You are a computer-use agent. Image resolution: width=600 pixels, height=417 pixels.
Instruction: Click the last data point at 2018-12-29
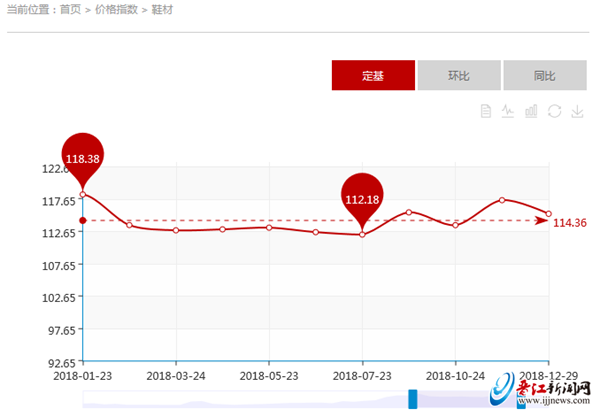(548, 213)
